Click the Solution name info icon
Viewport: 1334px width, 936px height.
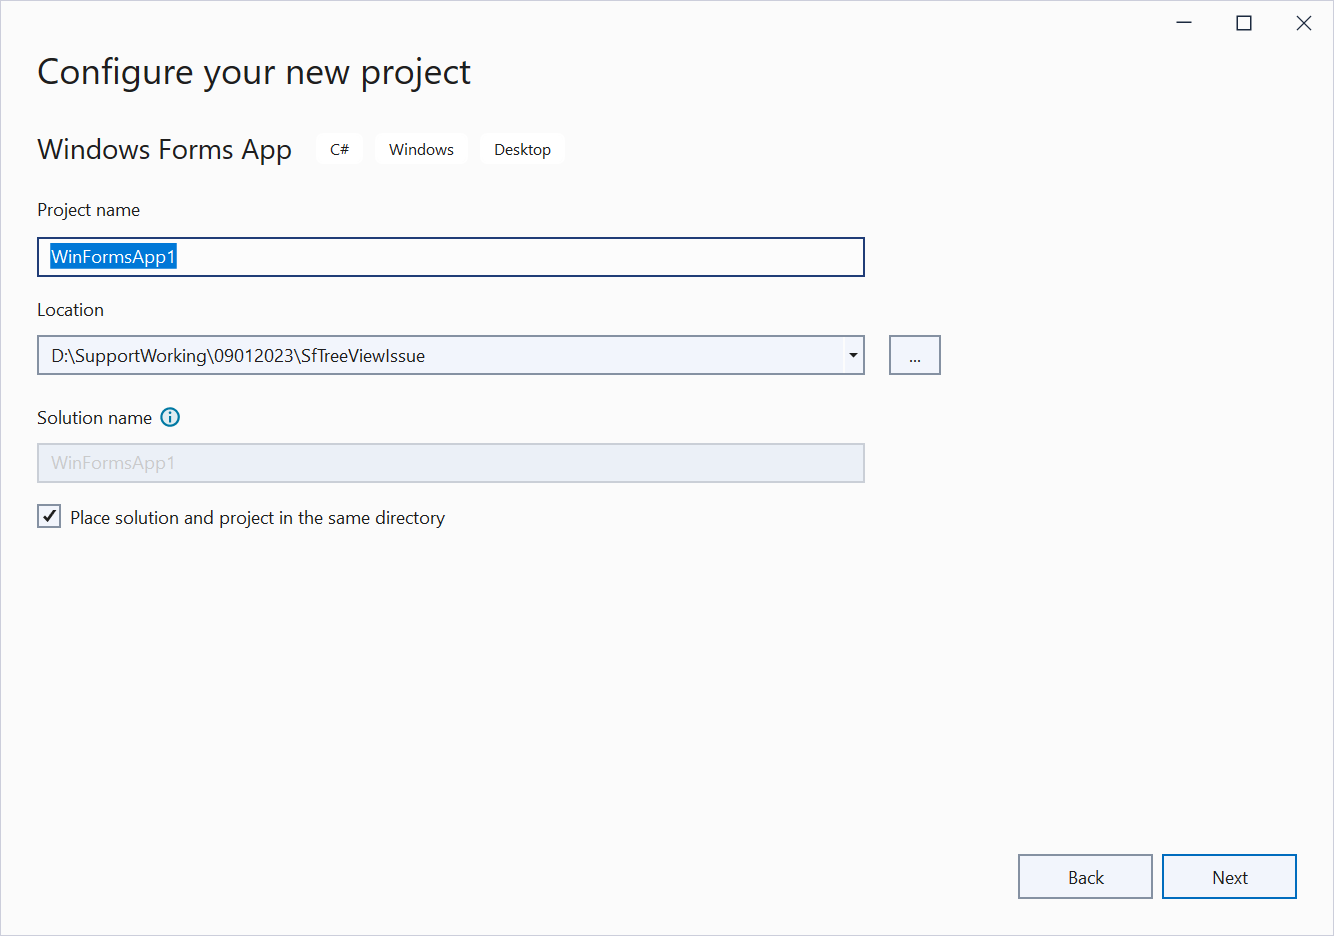click(x=170, y=417)
